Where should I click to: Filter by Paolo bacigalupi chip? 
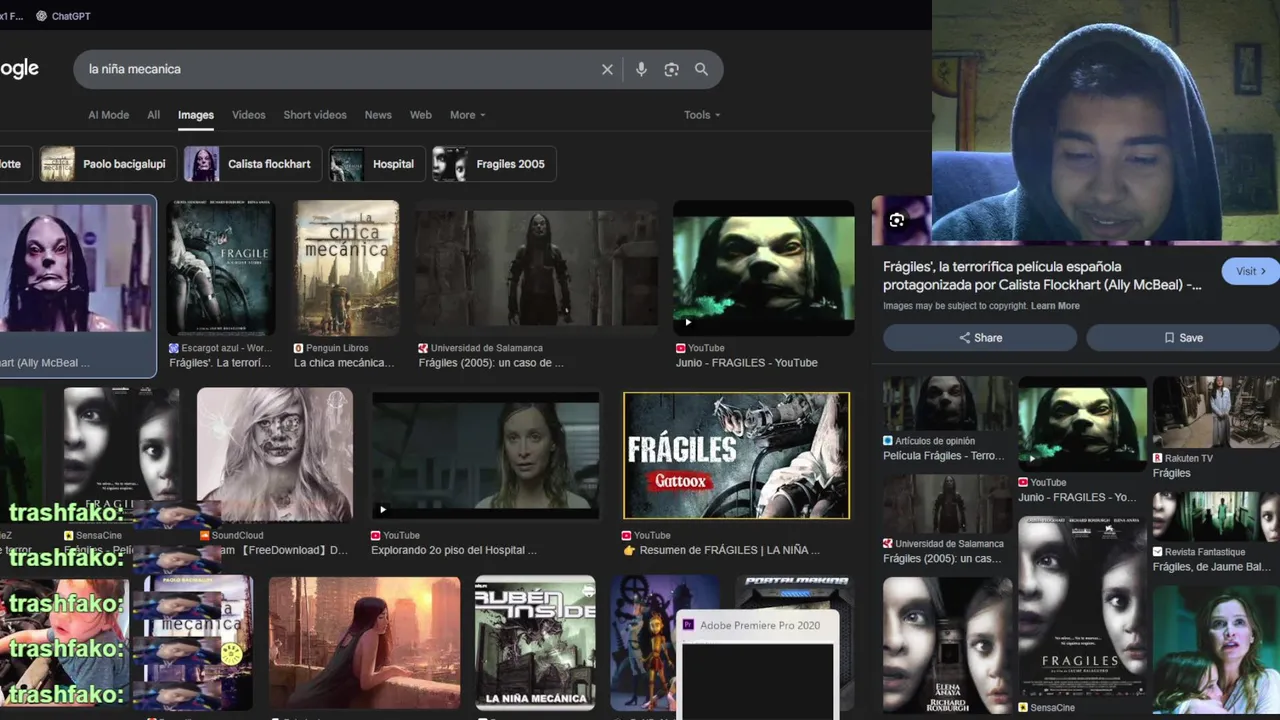pyautogui.click(x=108, y=164)
